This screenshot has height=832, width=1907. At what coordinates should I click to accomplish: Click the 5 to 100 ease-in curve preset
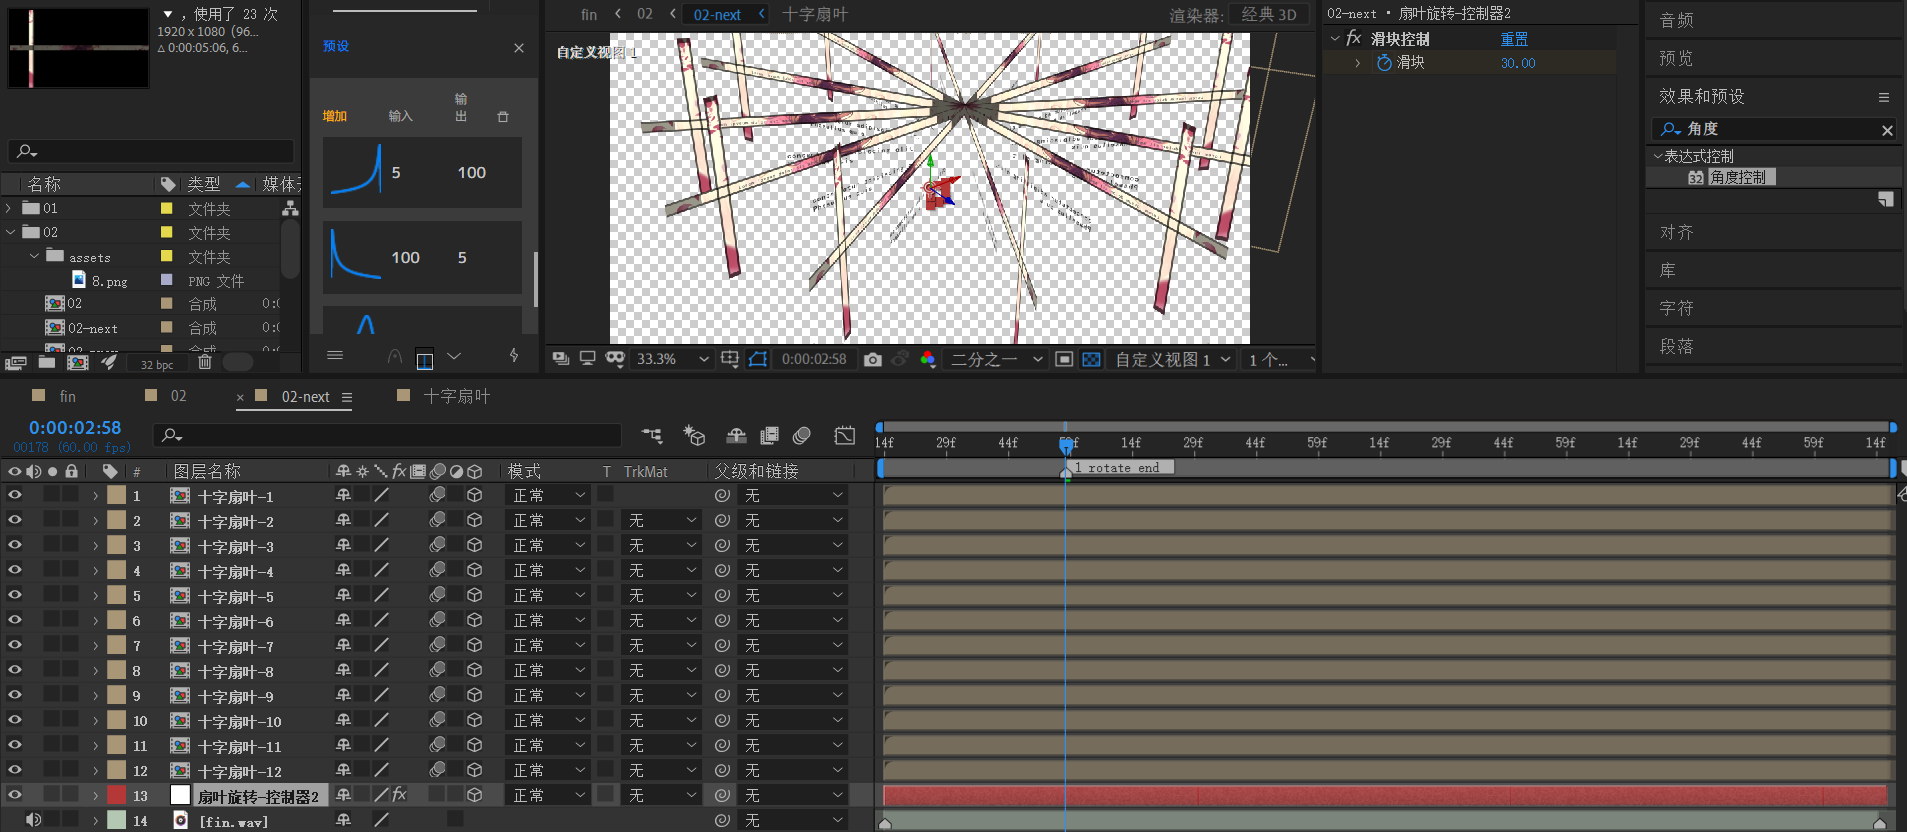pyautogui.click(x=422, y=172)
